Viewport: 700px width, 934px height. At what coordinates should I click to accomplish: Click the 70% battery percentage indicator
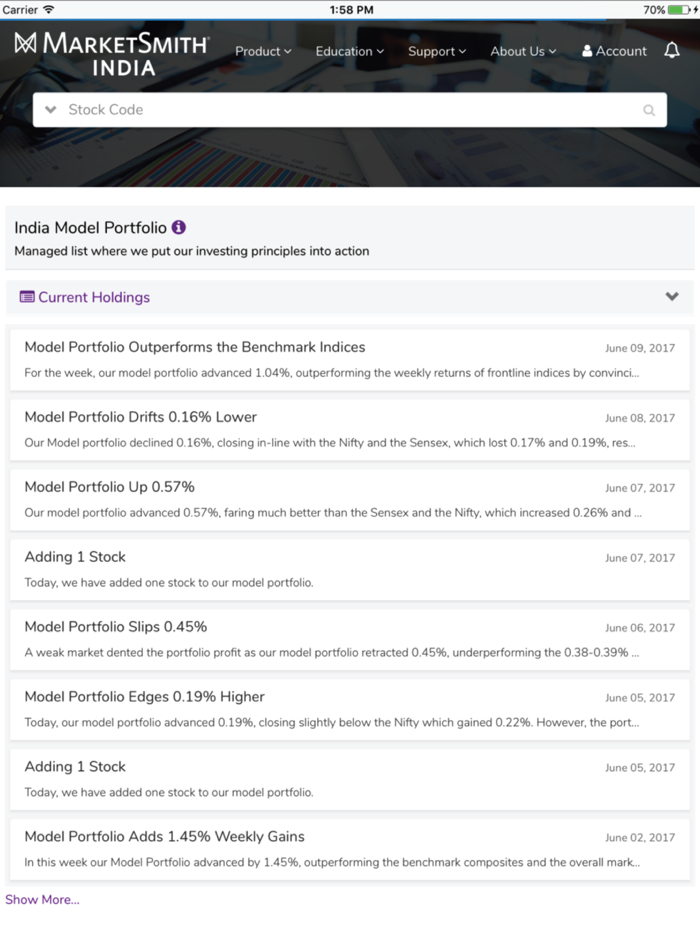pos(654,9)
